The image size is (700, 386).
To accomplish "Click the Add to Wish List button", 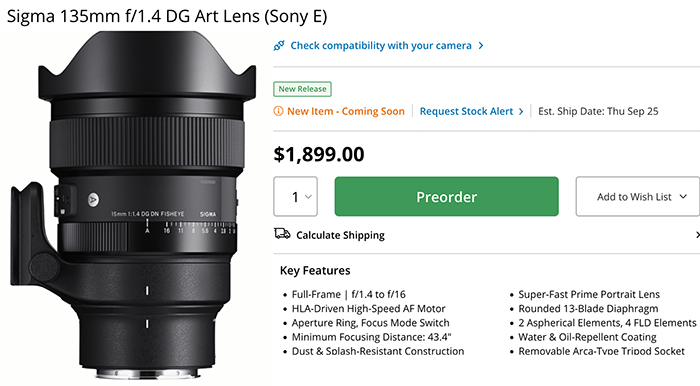I will click(638, 196).
